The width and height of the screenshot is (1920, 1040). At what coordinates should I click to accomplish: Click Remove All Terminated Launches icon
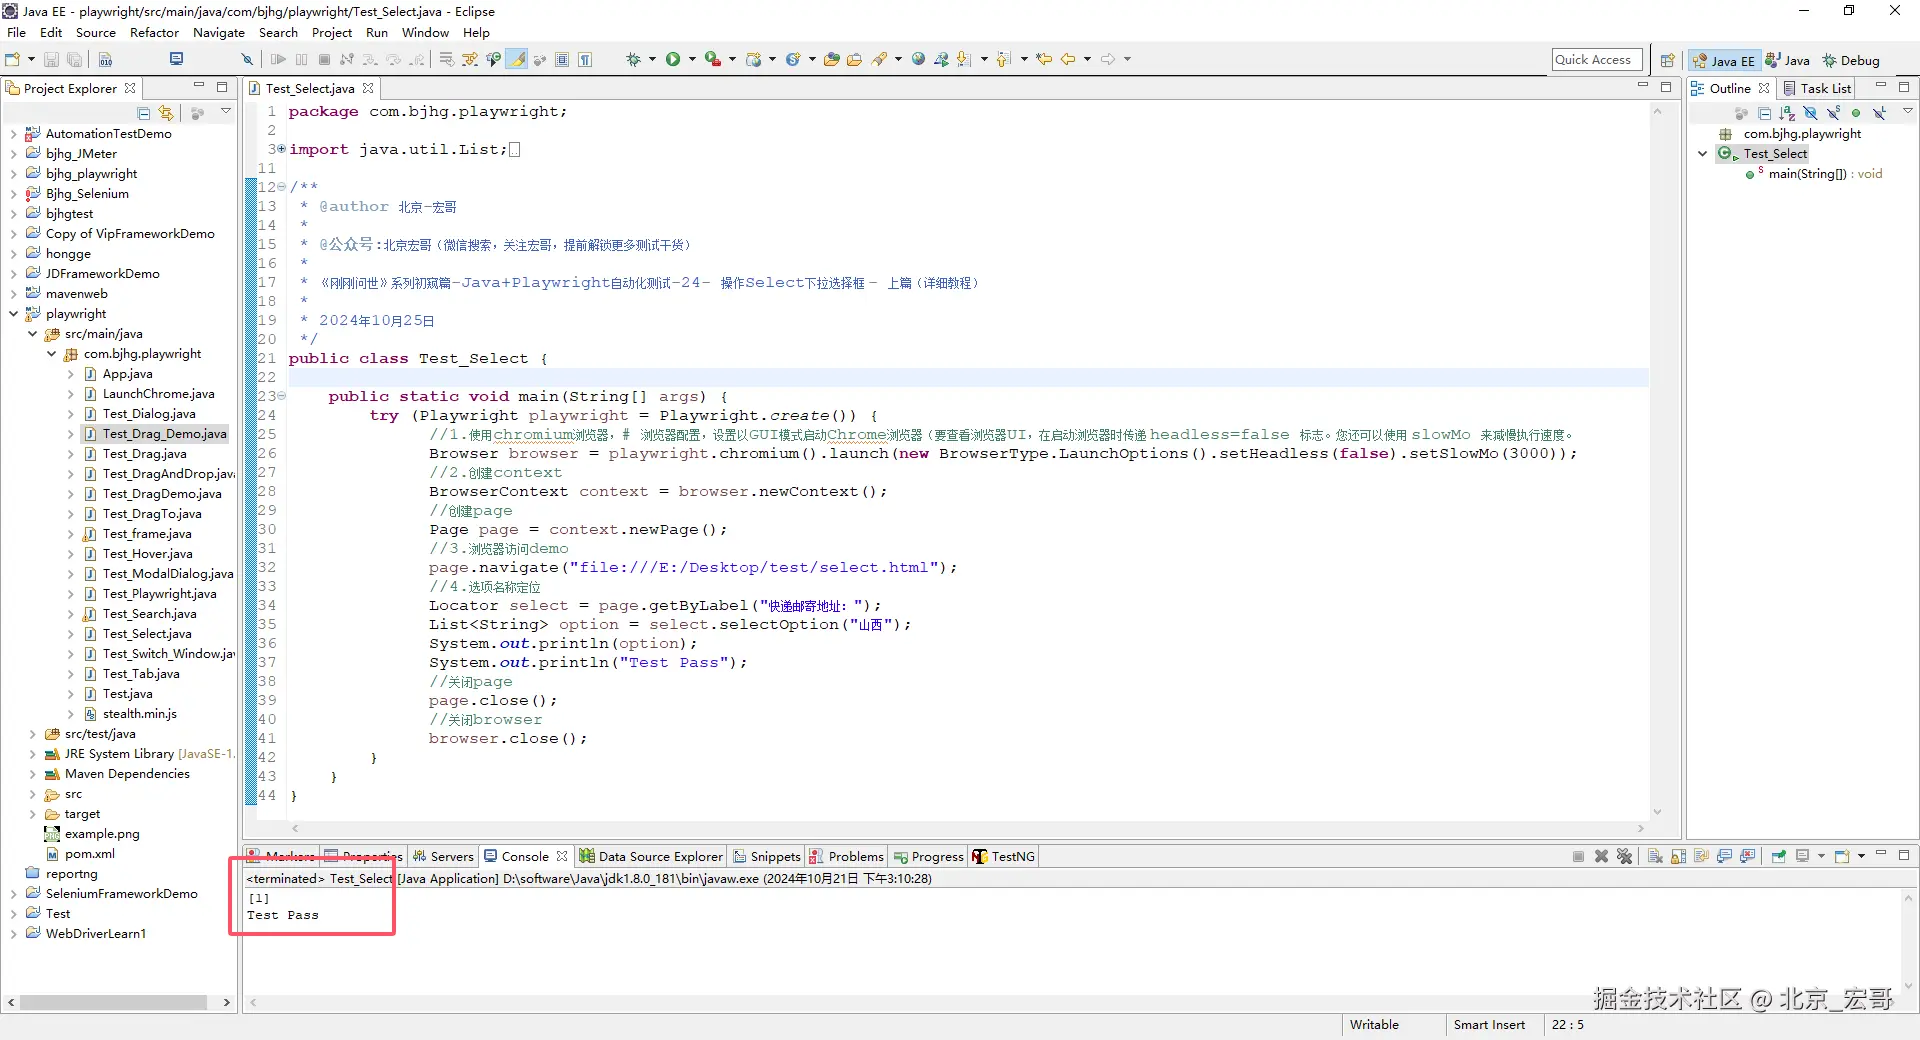pos(1624,856)
